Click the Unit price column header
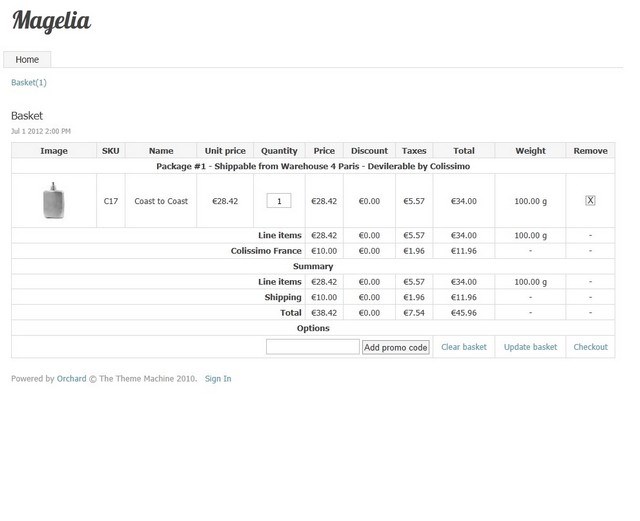The image size is (640, 521). (x=225, y=151)
